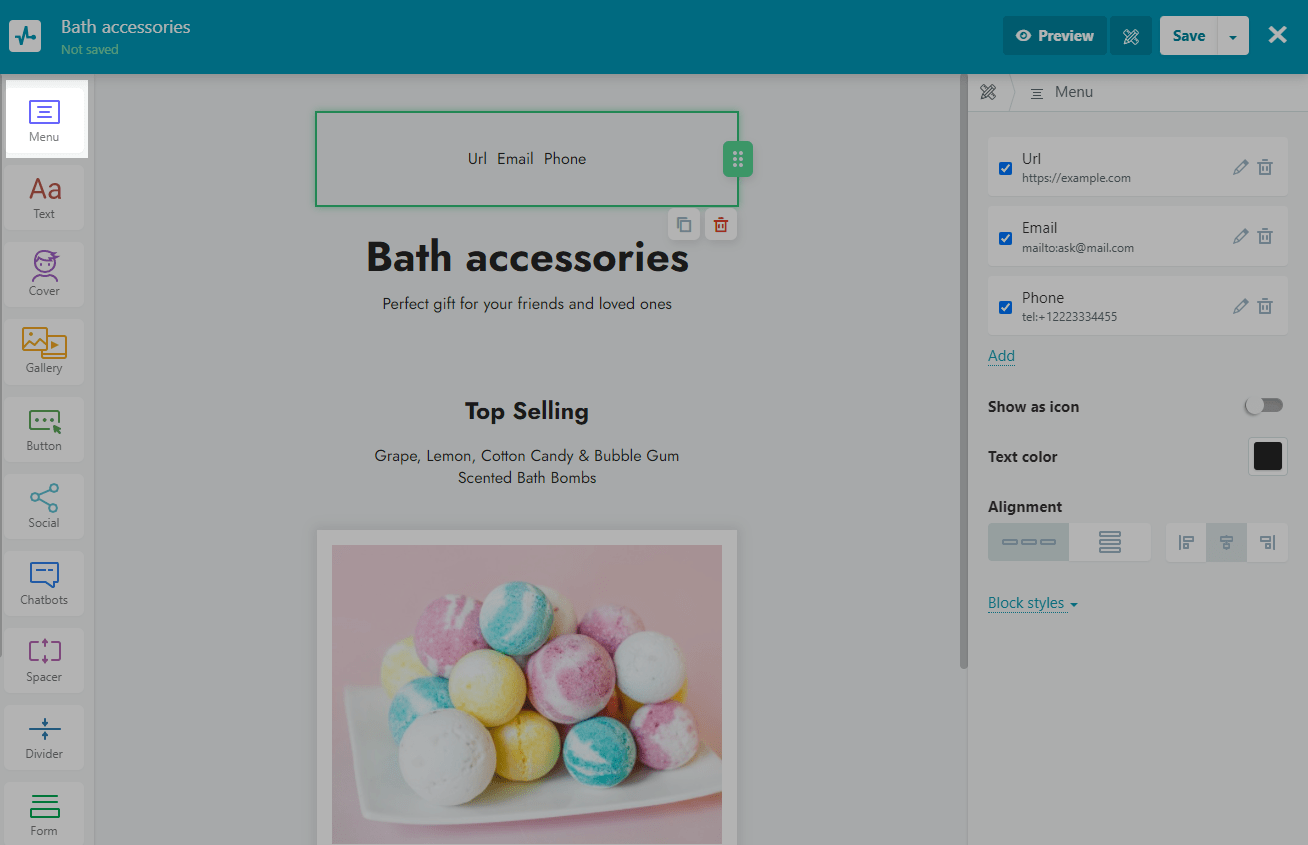Screen dimensions: 1308x845
Task: Choose the Spacer block icon
Action: 44,660
